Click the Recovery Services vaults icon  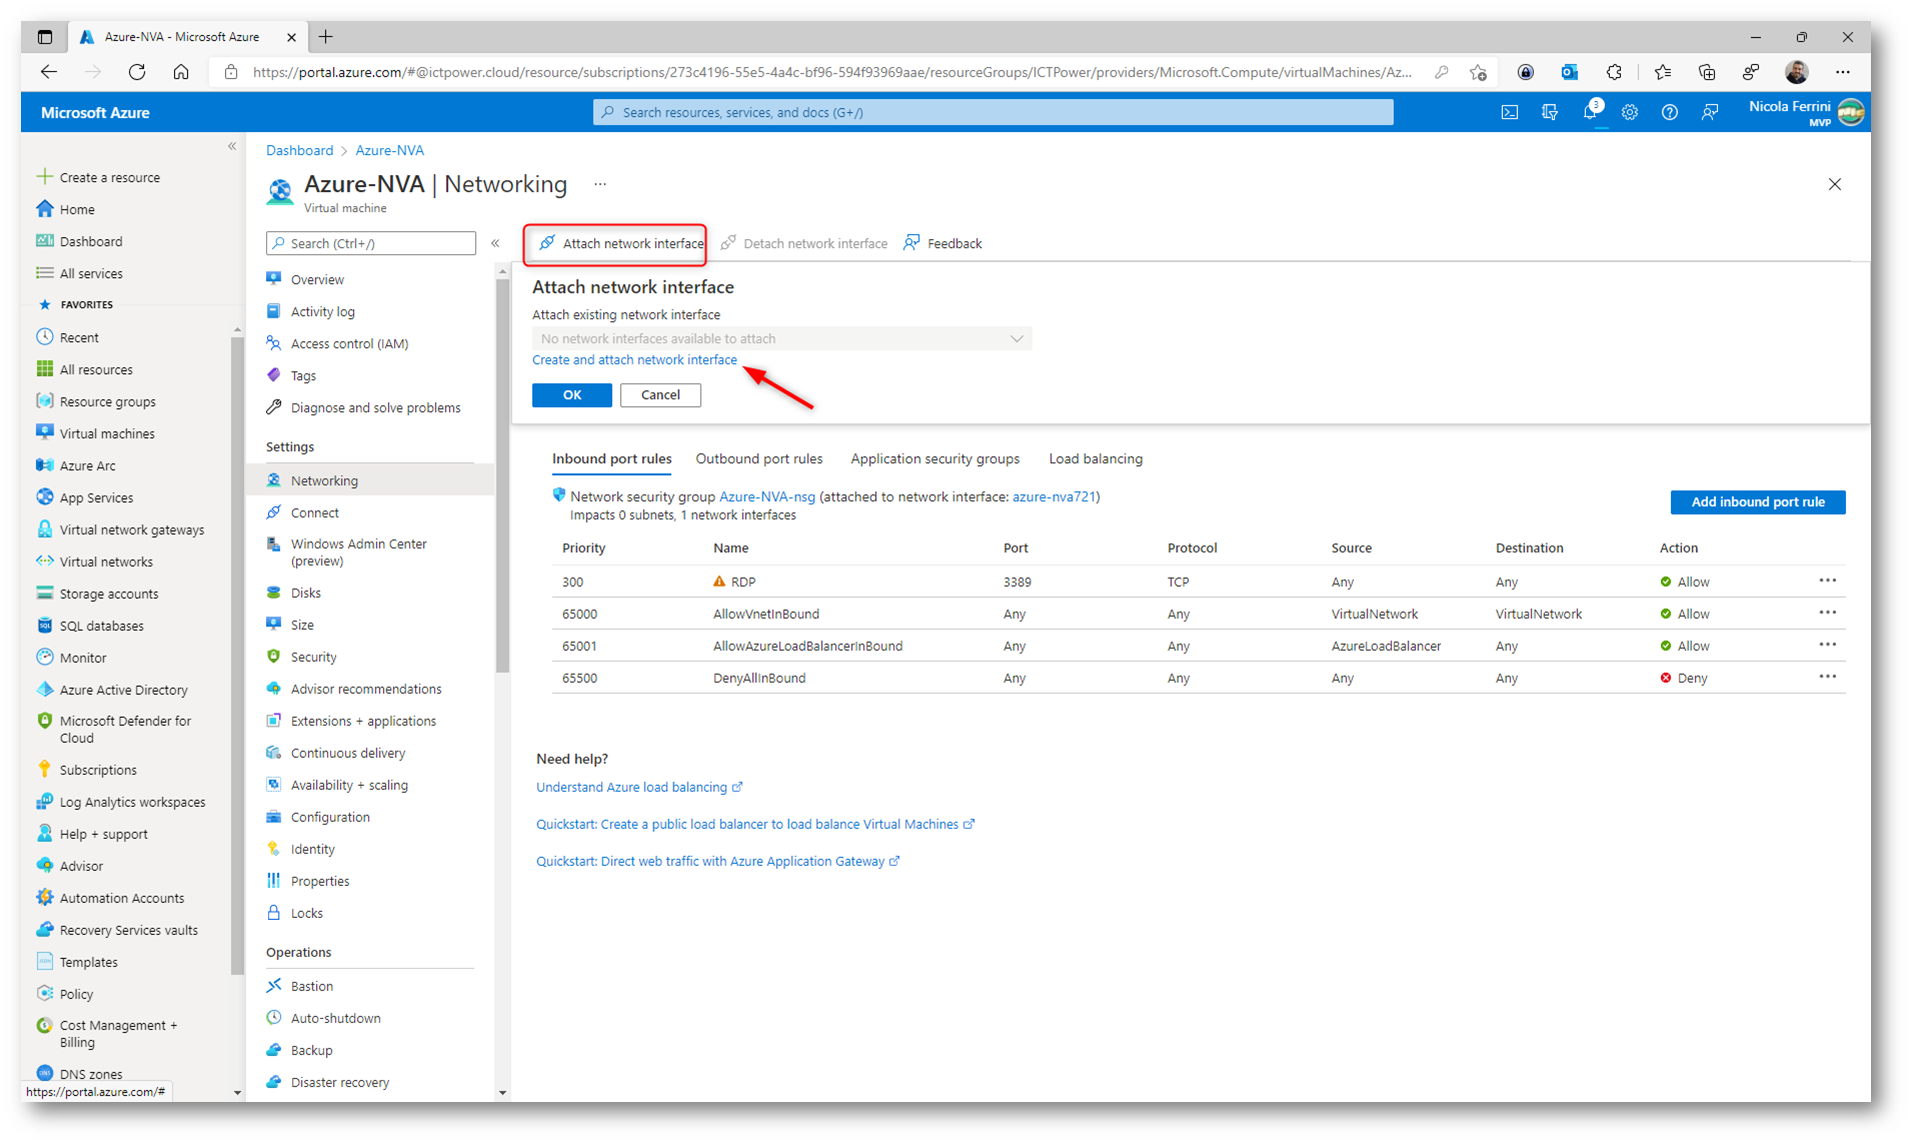point(44,929)
